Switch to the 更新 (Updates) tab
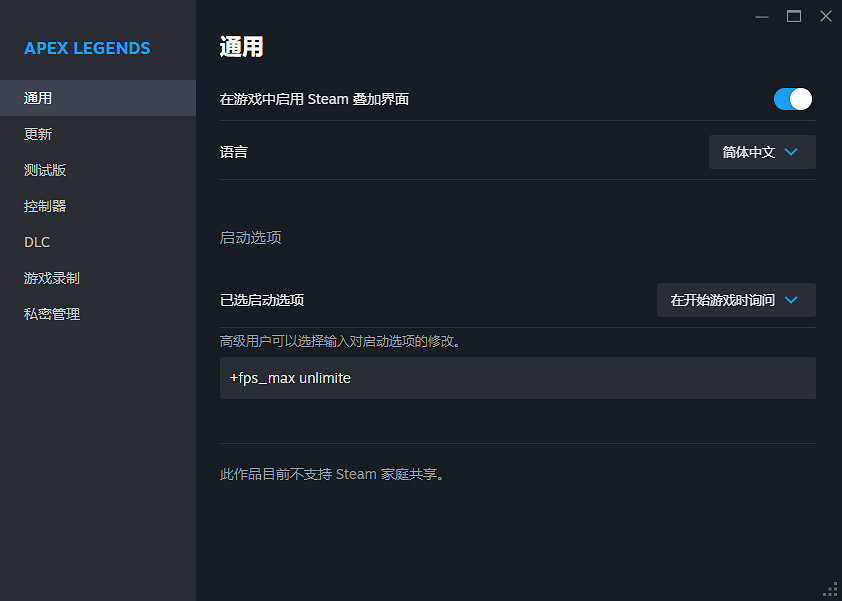 coord(37,133)
